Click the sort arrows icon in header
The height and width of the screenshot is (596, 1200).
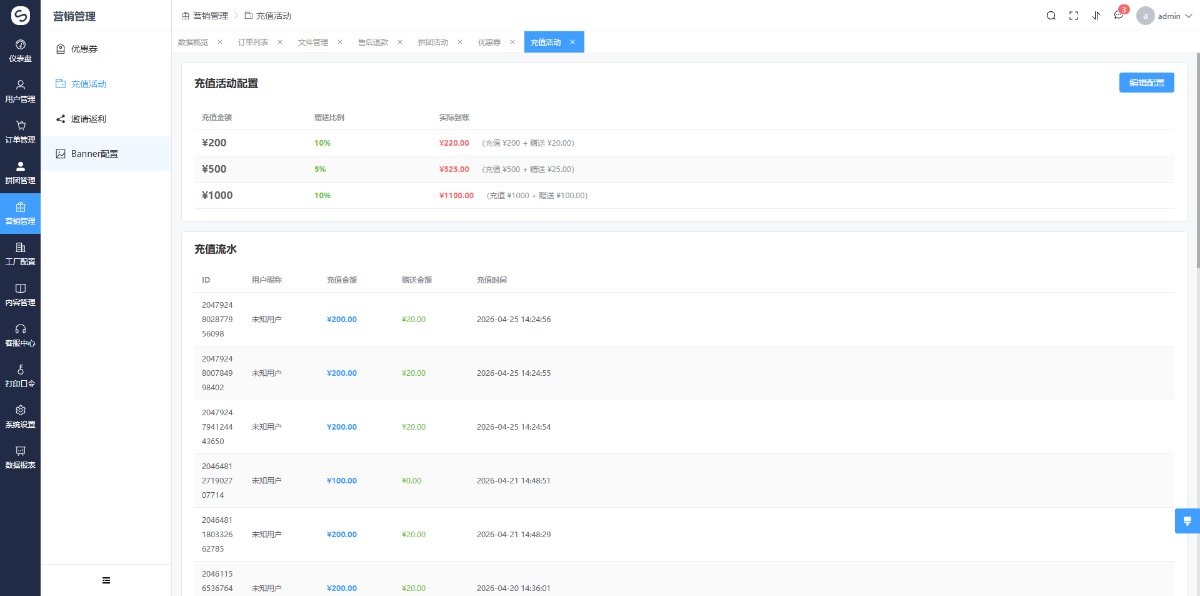1096,15
